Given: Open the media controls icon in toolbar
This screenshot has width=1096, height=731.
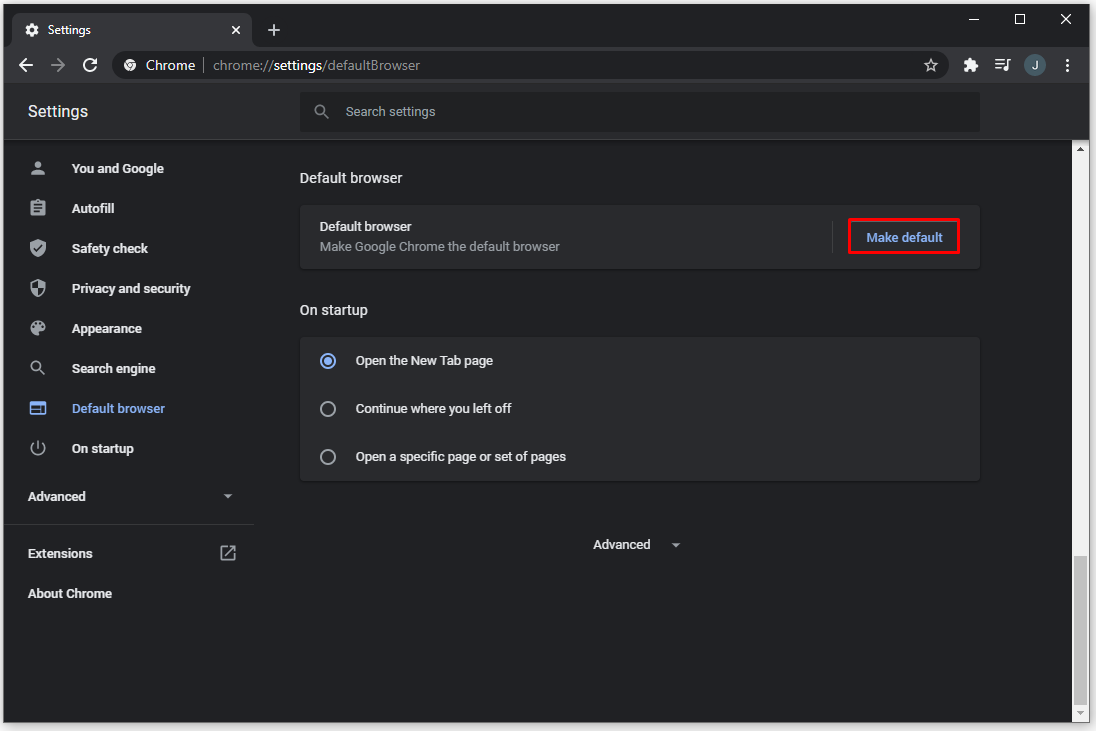Looking at the screenshot, I should [x=1002, y=65].
